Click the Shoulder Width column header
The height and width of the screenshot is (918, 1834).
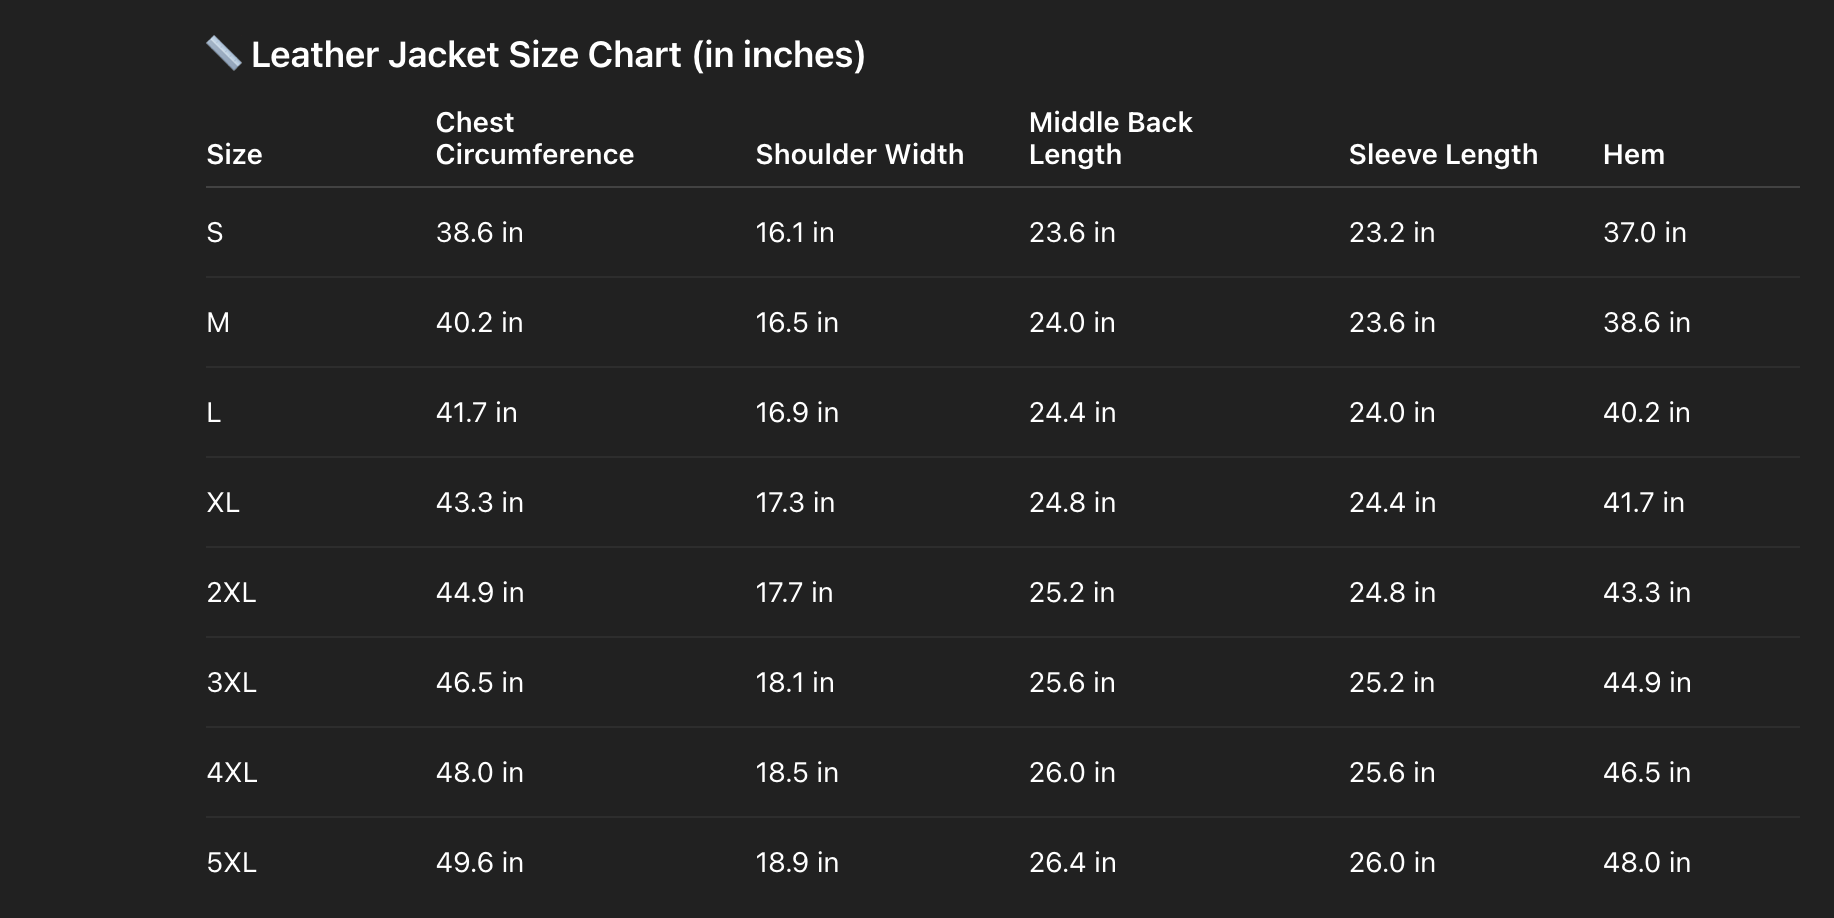pos(859,155)
